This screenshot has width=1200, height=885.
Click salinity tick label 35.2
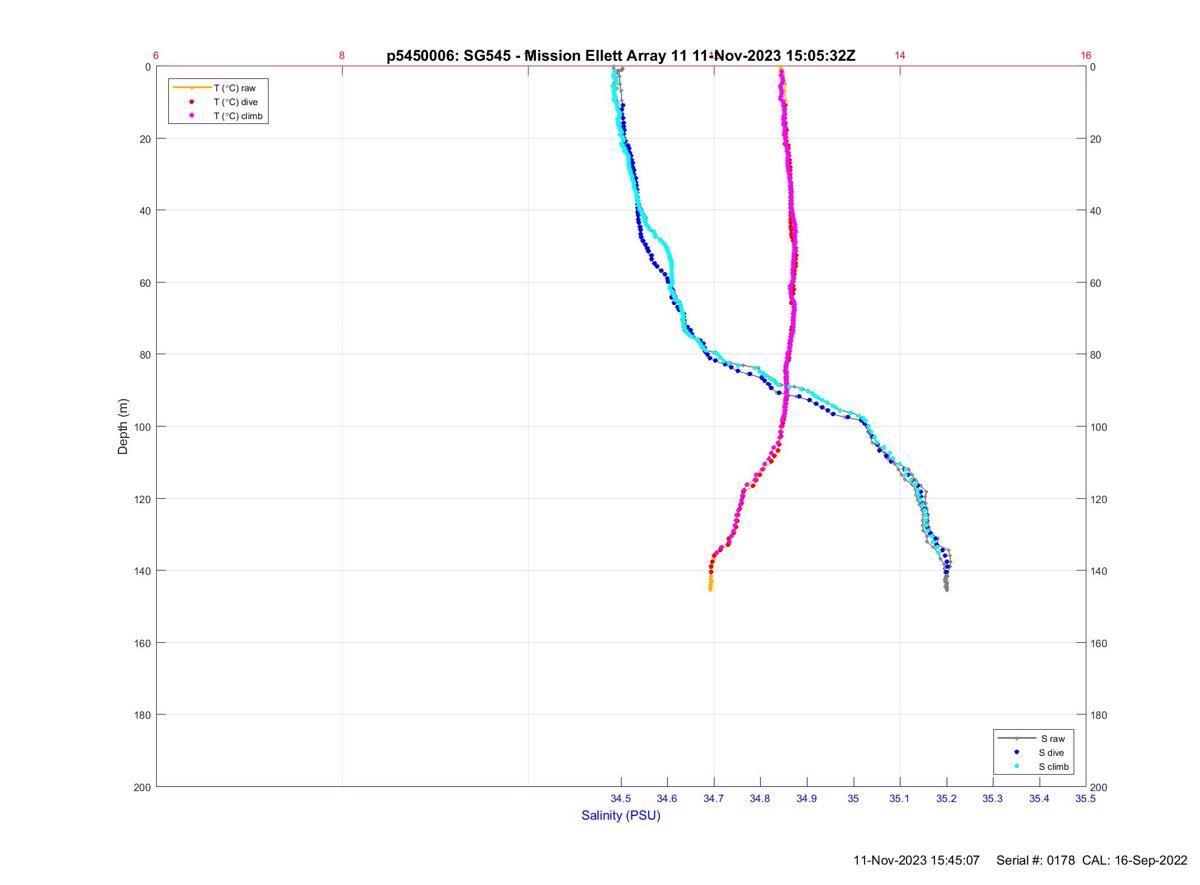point(946,798)
